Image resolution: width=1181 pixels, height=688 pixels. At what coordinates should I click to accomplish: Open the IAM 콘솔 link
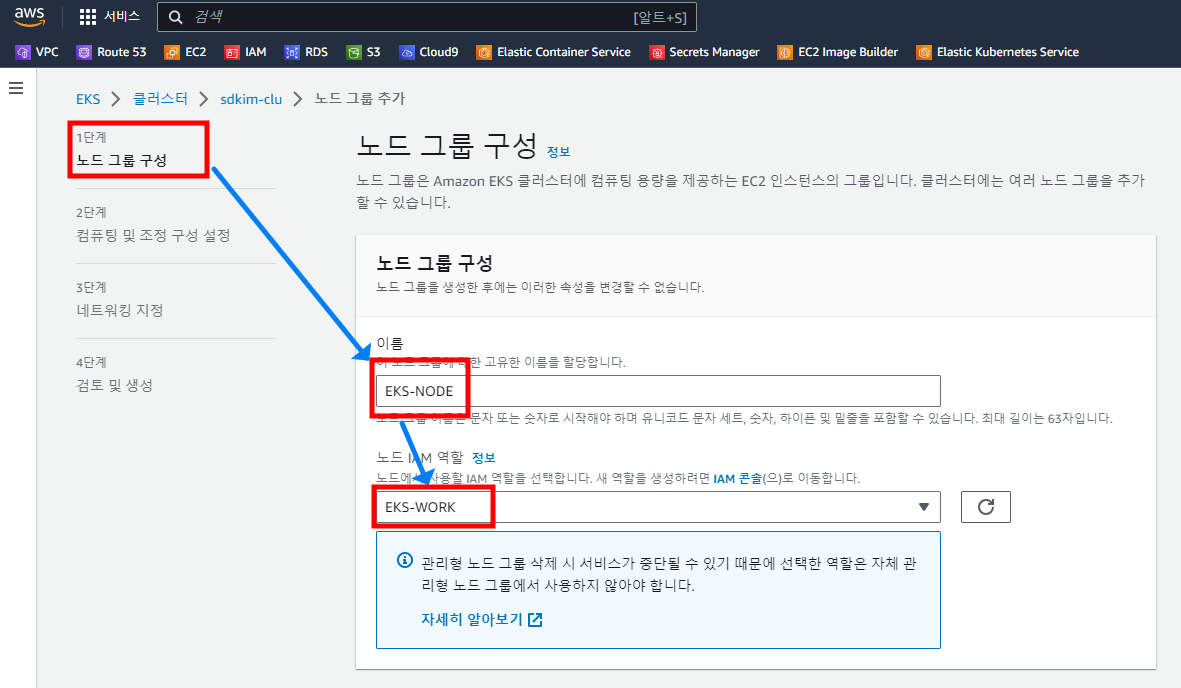[x=737, y=479]
